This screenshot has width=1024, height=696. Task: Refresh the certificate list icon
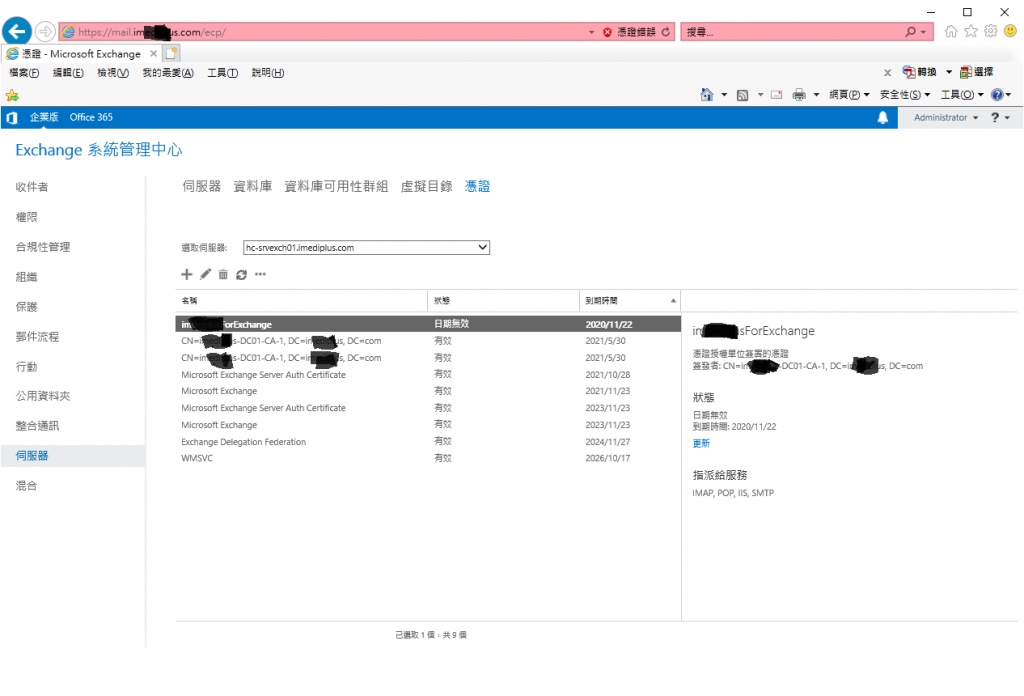tap(242, 274)
